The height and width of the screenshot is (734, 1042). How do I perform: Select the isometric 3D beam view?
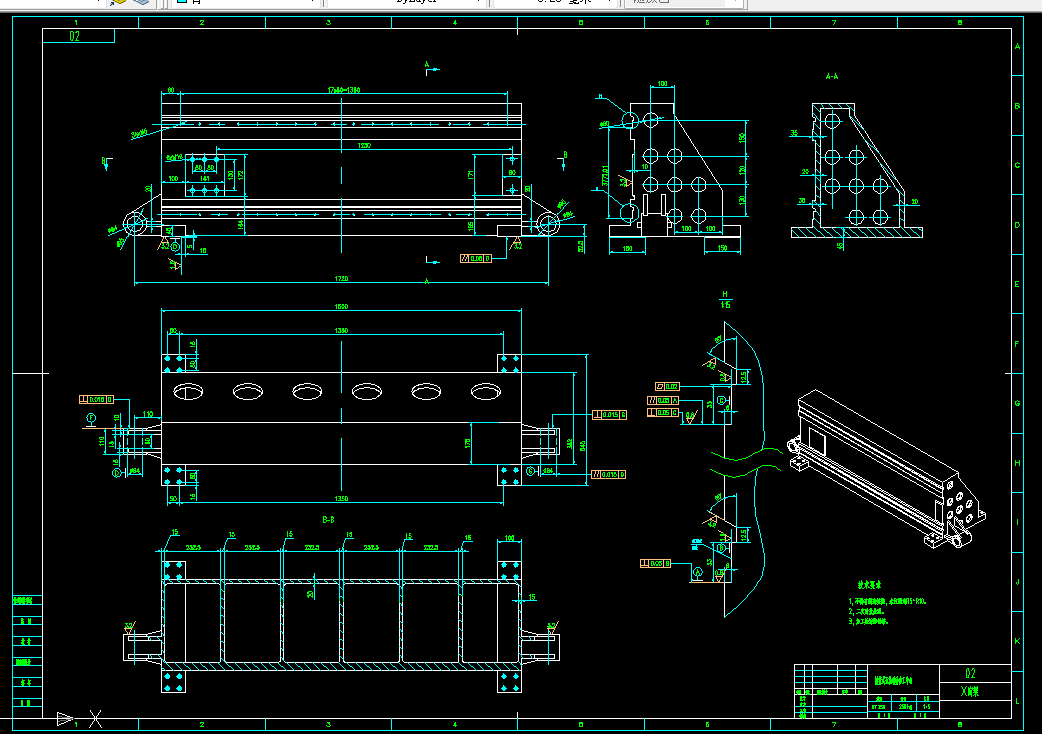point(886,470)
